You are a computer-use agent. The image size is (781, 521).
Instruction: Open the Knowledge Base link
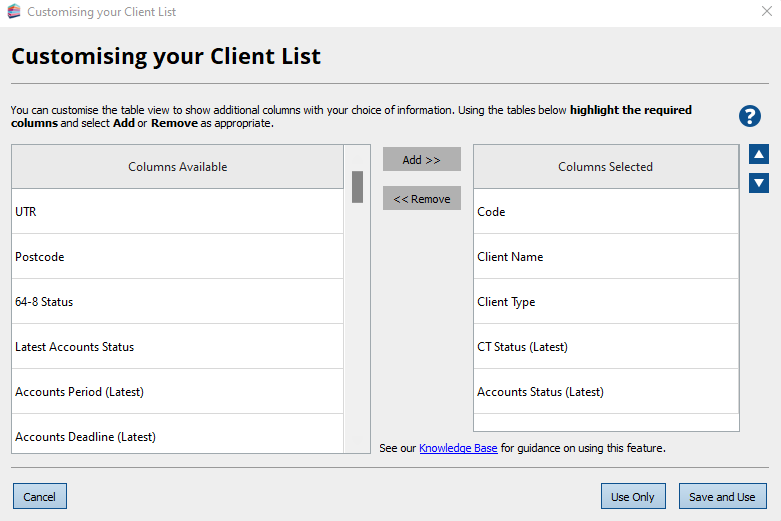pyautogui.click(x=458, y=448)
